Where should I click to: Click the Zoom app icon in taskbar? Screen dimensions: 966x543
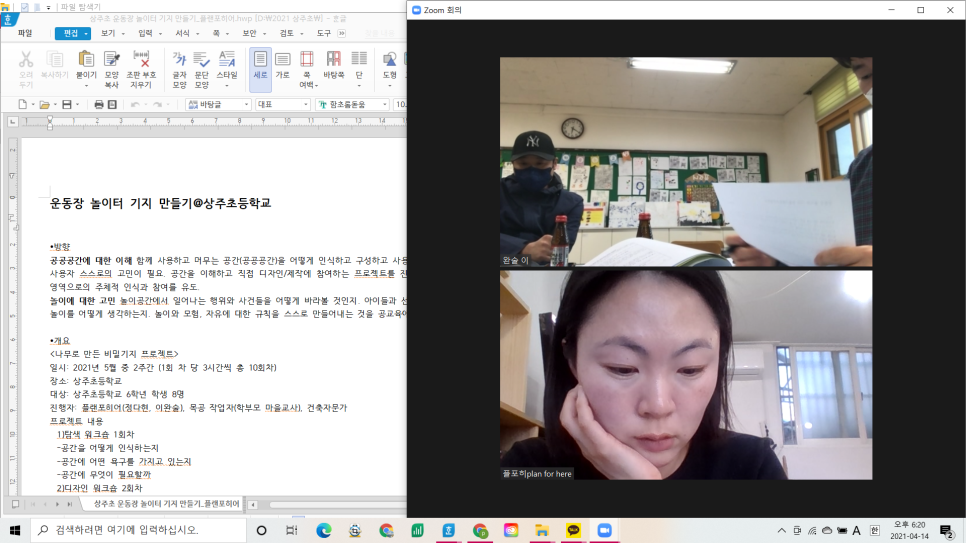tap(604, 530)
